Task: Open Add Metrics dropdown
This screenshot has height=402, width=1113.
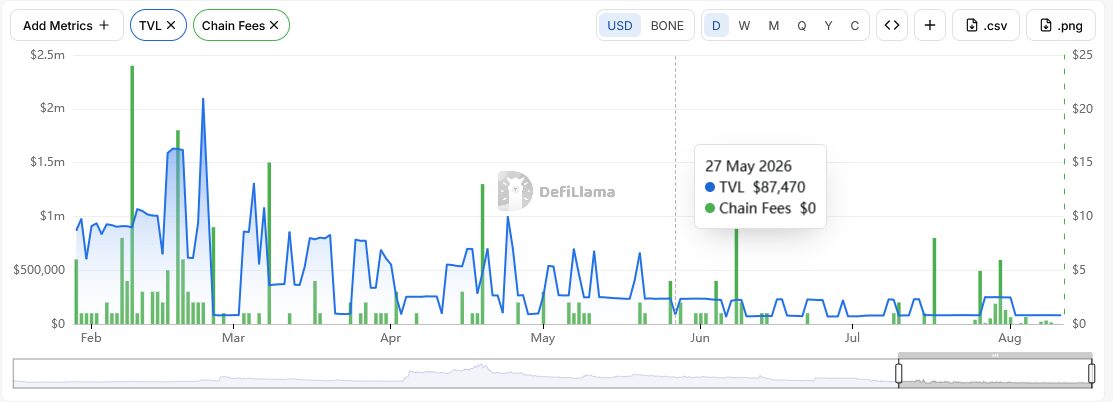Action: (66, 25)
